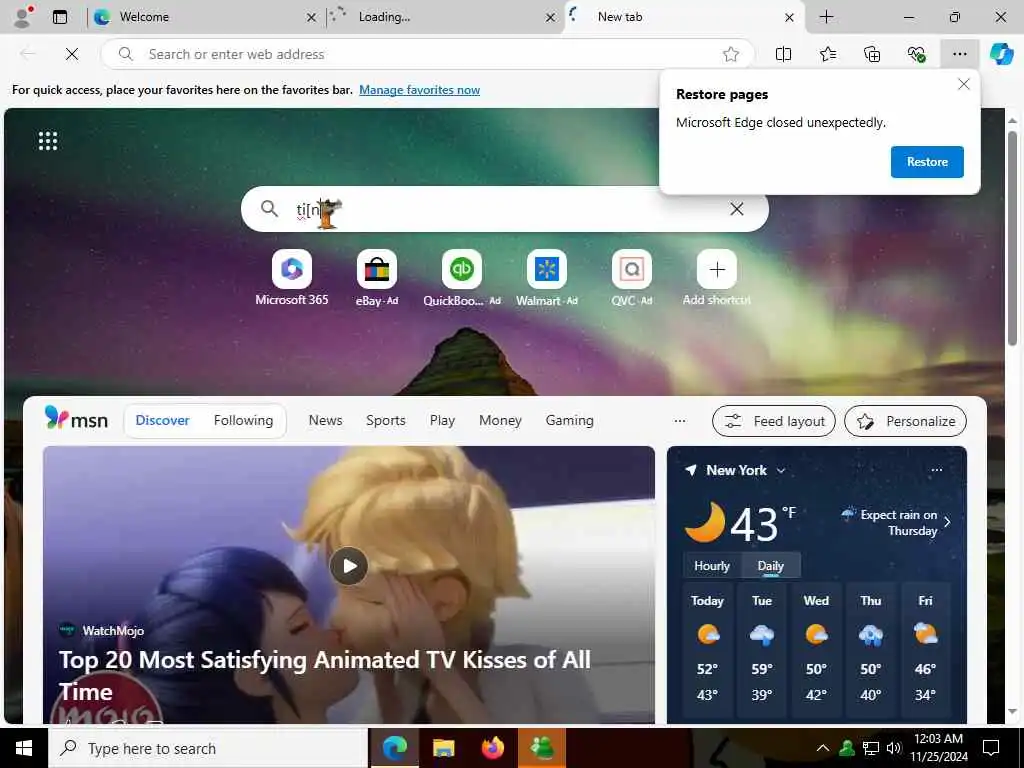This screenshot has width=1024, height=768.
Task: Open Settings and more menu
Action: (959, 54)
